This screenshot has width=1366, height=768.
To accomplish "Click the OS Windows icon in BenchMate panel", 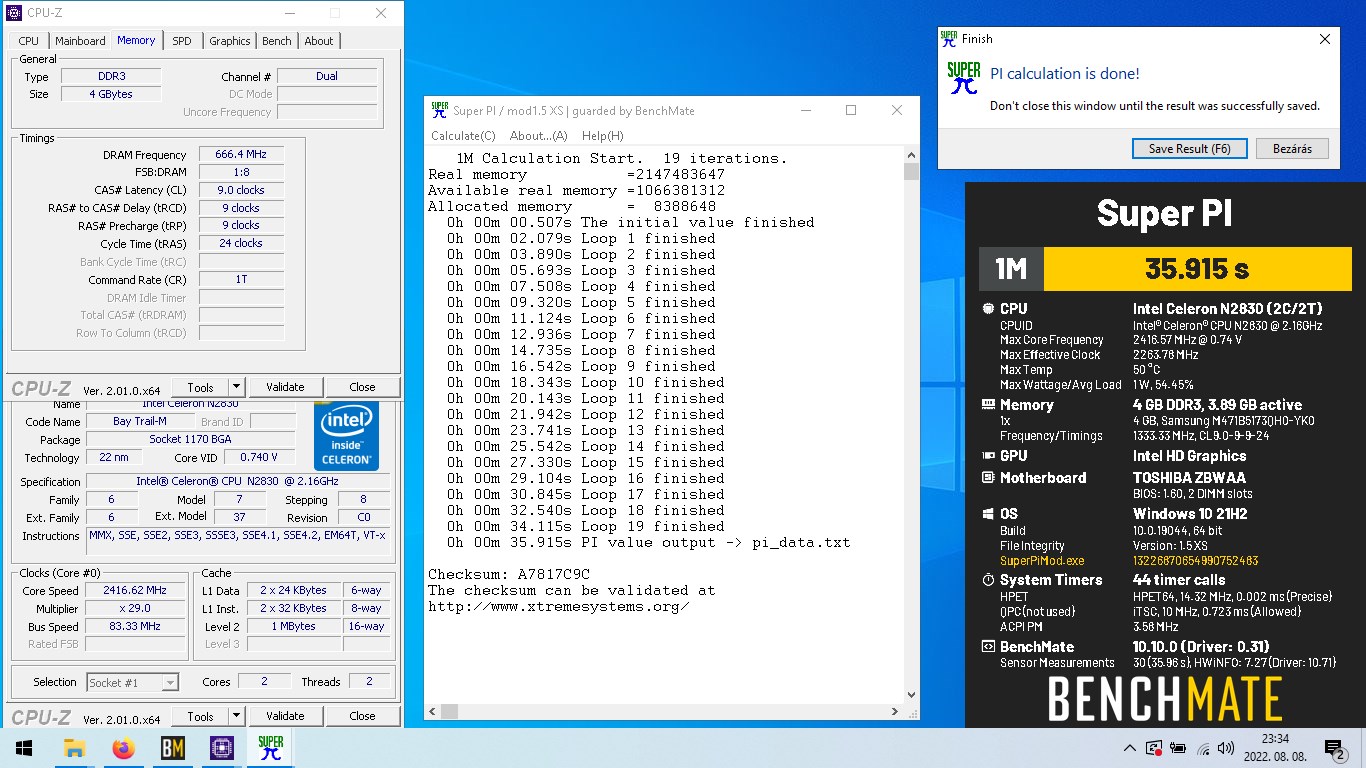I will (988, 514).
